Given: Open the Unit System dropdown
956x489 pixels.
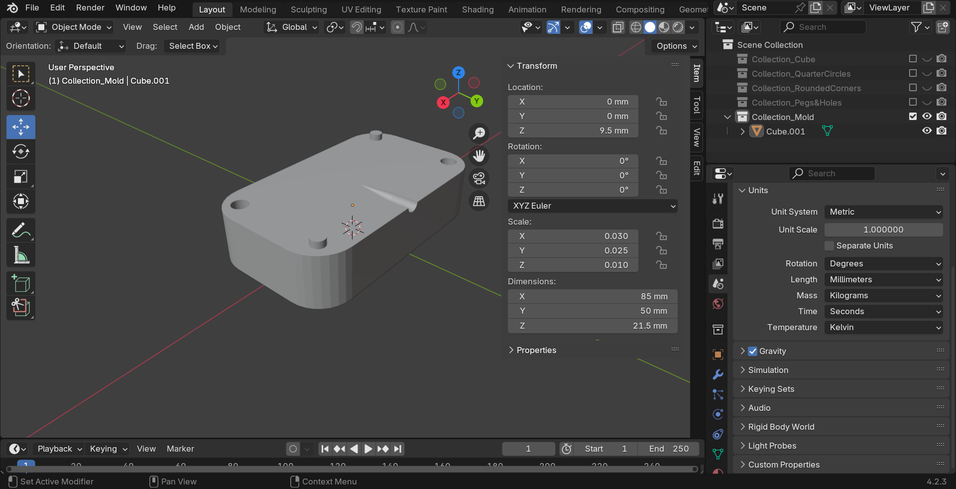Looking at the screenshot, I should tap(884, 212).
